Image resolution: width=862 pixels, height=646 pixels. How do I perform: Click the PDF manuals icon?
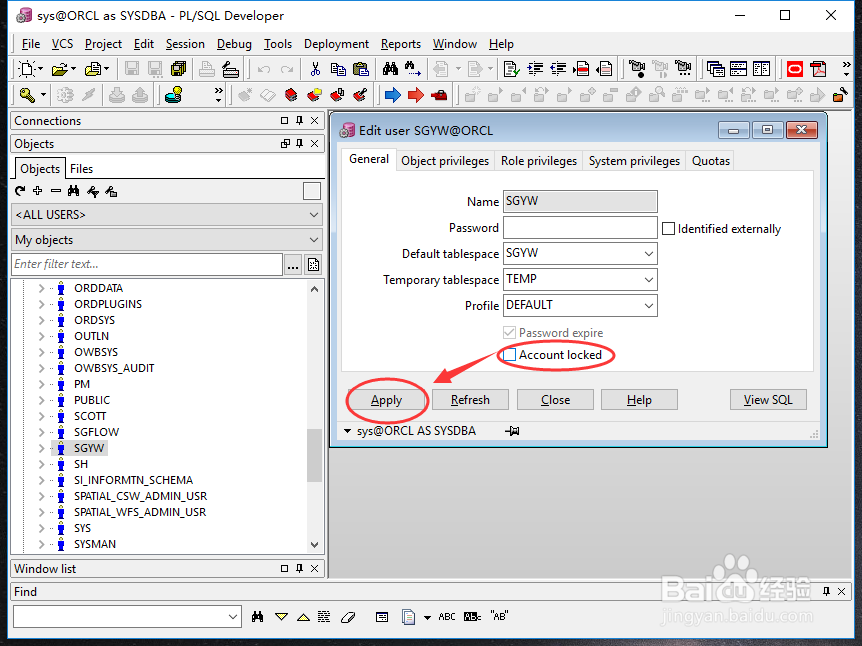click(818, 69)
